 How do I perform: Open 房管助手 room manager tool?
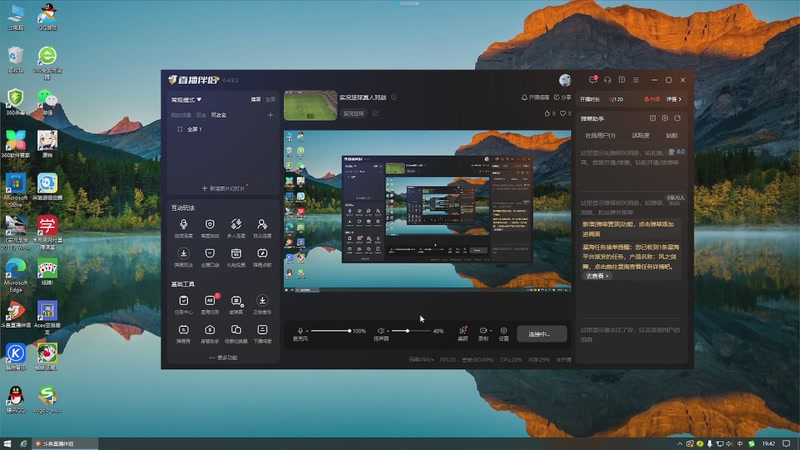210,334
